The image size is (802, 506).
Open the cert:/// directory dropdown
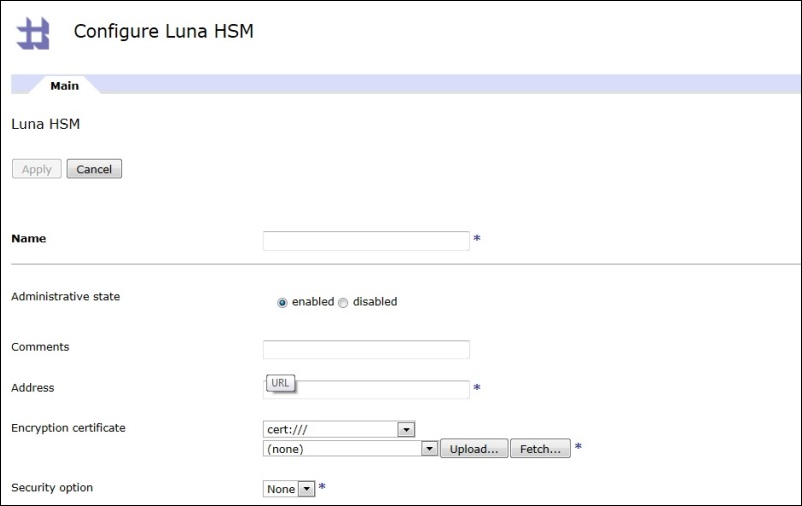pos(339,429)
